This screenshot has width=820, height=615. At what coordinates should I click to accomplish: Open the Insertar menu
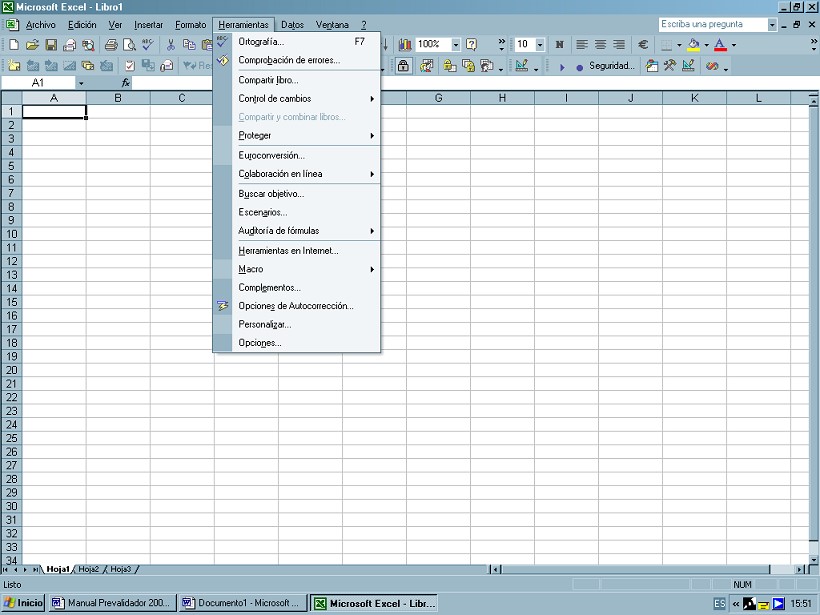[148, 25]
